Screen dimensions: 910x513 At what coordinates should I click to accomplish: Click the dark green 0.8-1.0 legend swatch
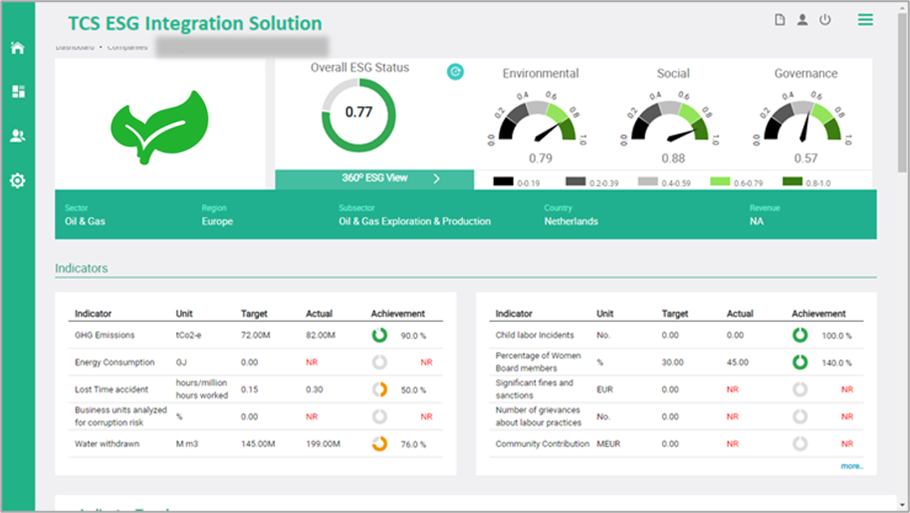[792, 182]
